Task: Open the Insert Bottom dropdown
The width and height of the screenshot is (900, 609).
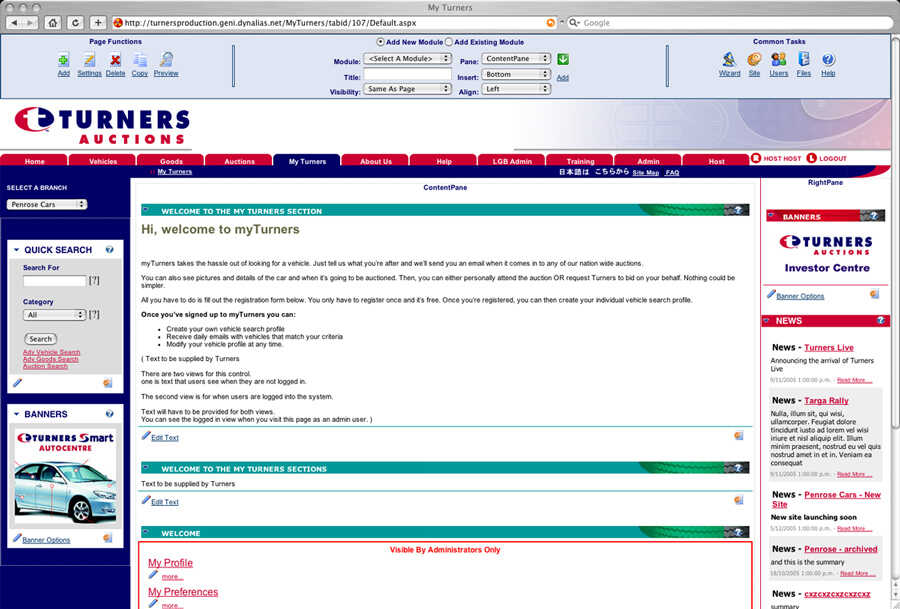Action: point(517,74)
